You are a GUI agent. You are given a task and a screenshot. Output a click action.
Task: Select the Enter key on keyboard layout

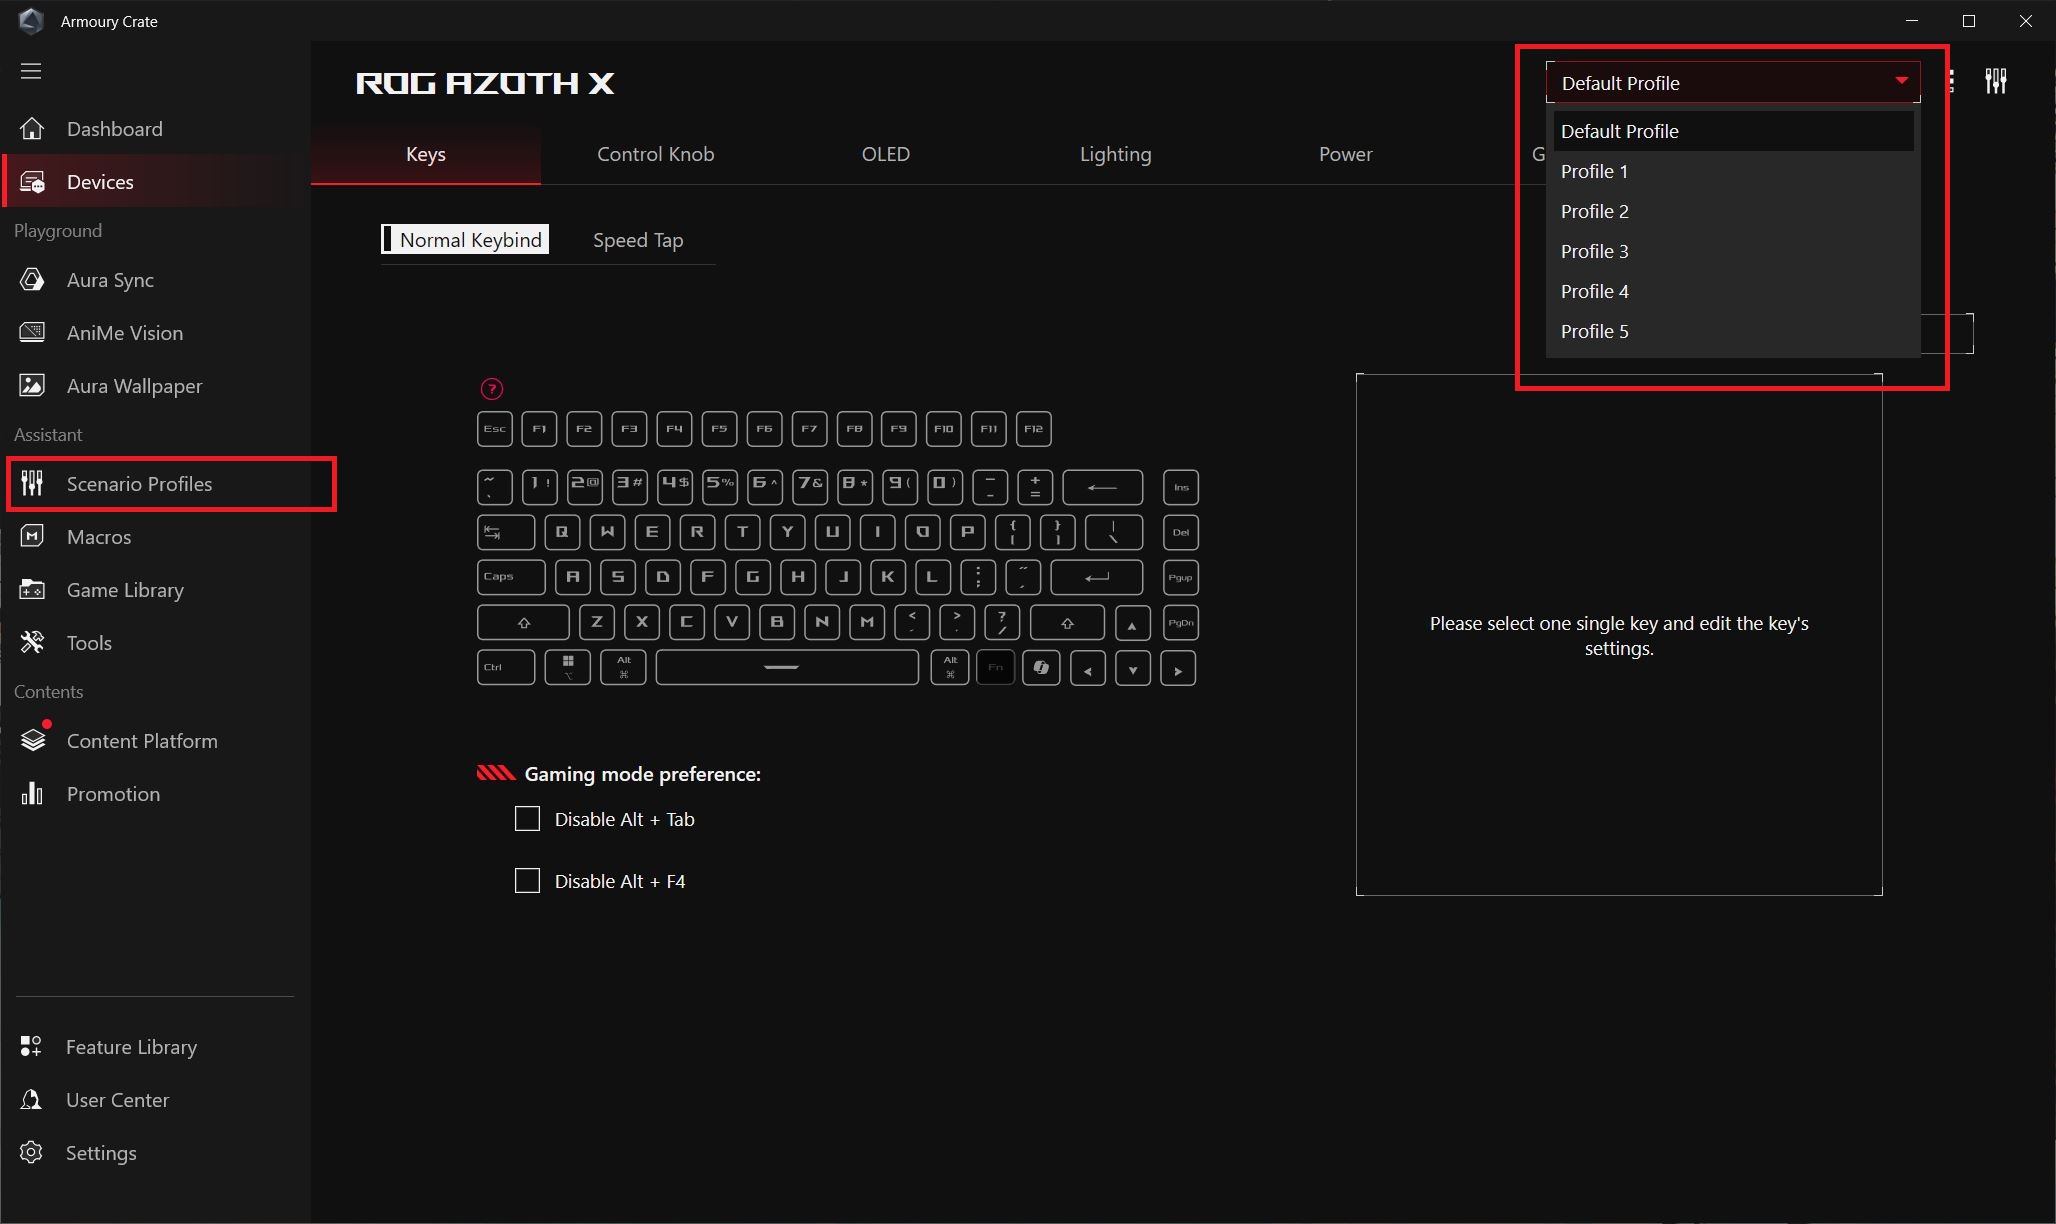(1097, 577)
